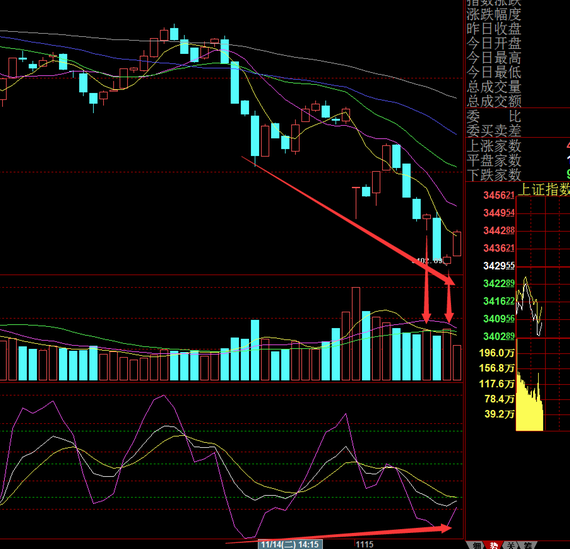Click the 下跌家数 label
This screenshot has width=570, height=549.
point(494,175)
